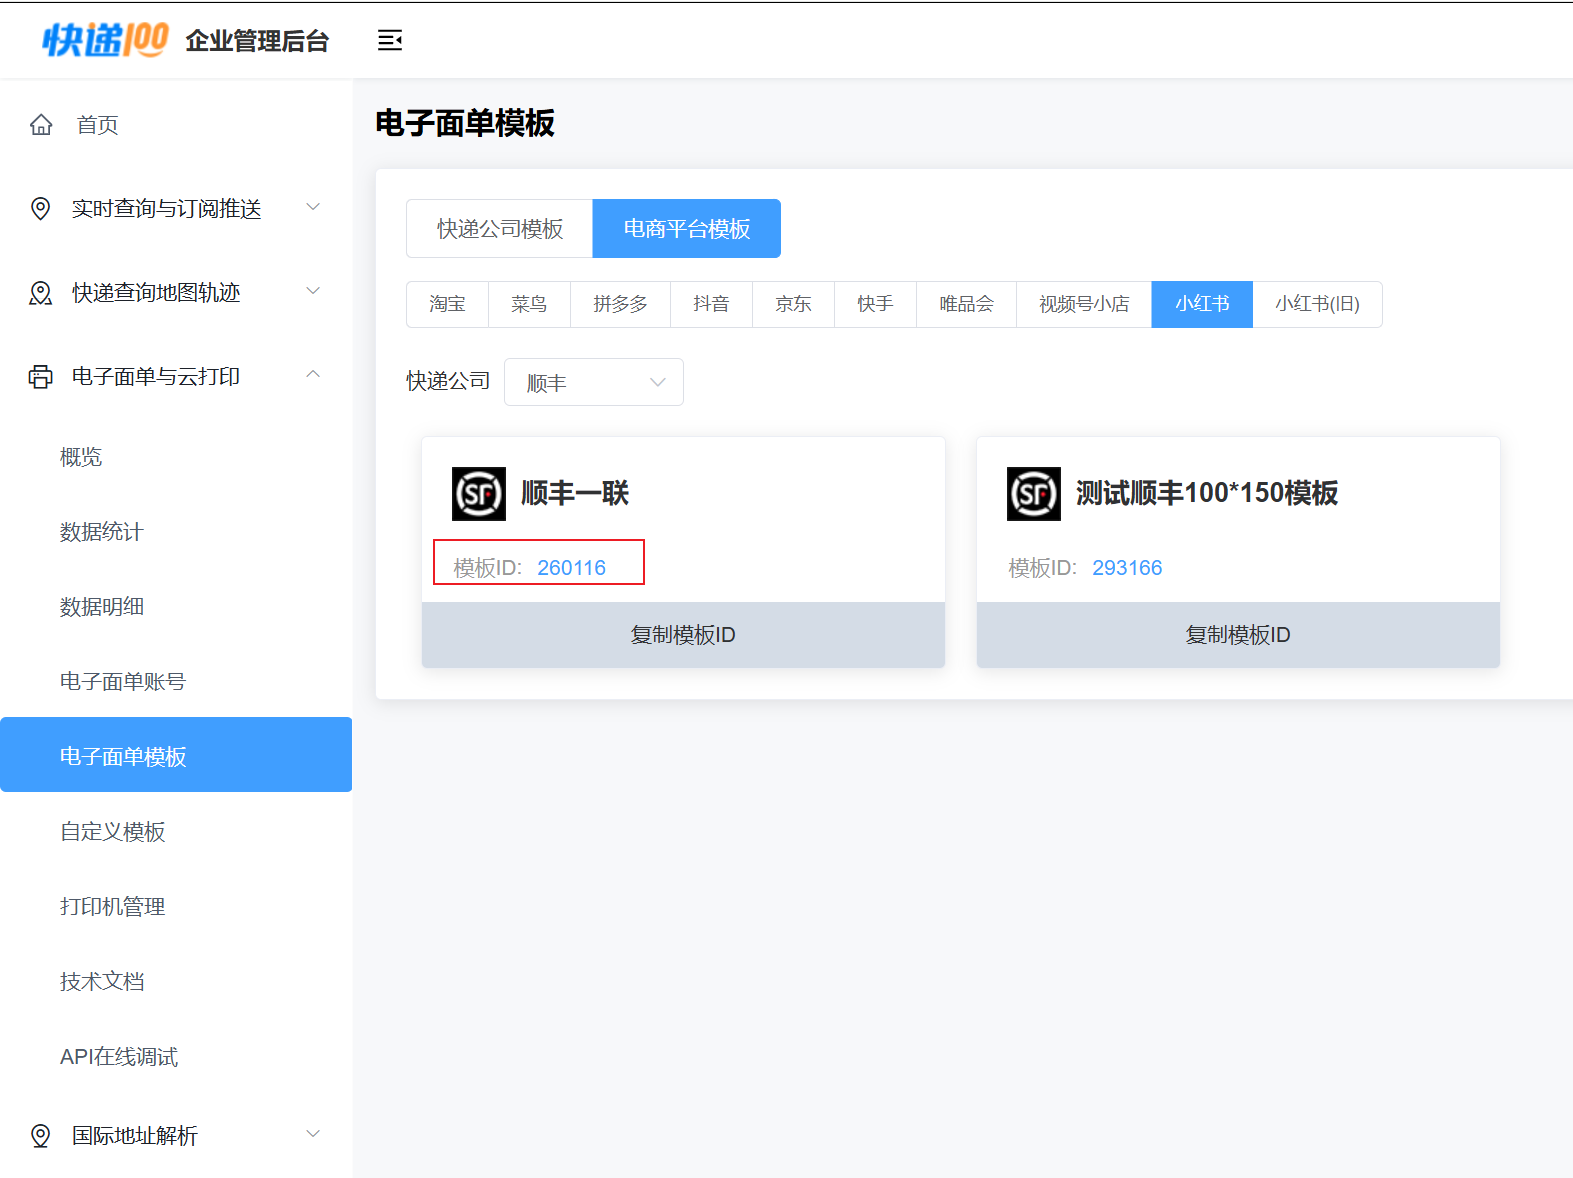The image size is (1573, 1178).
Task: Expand the 实时查询与订阅推送 menu chevron
Action: [313, 207]
